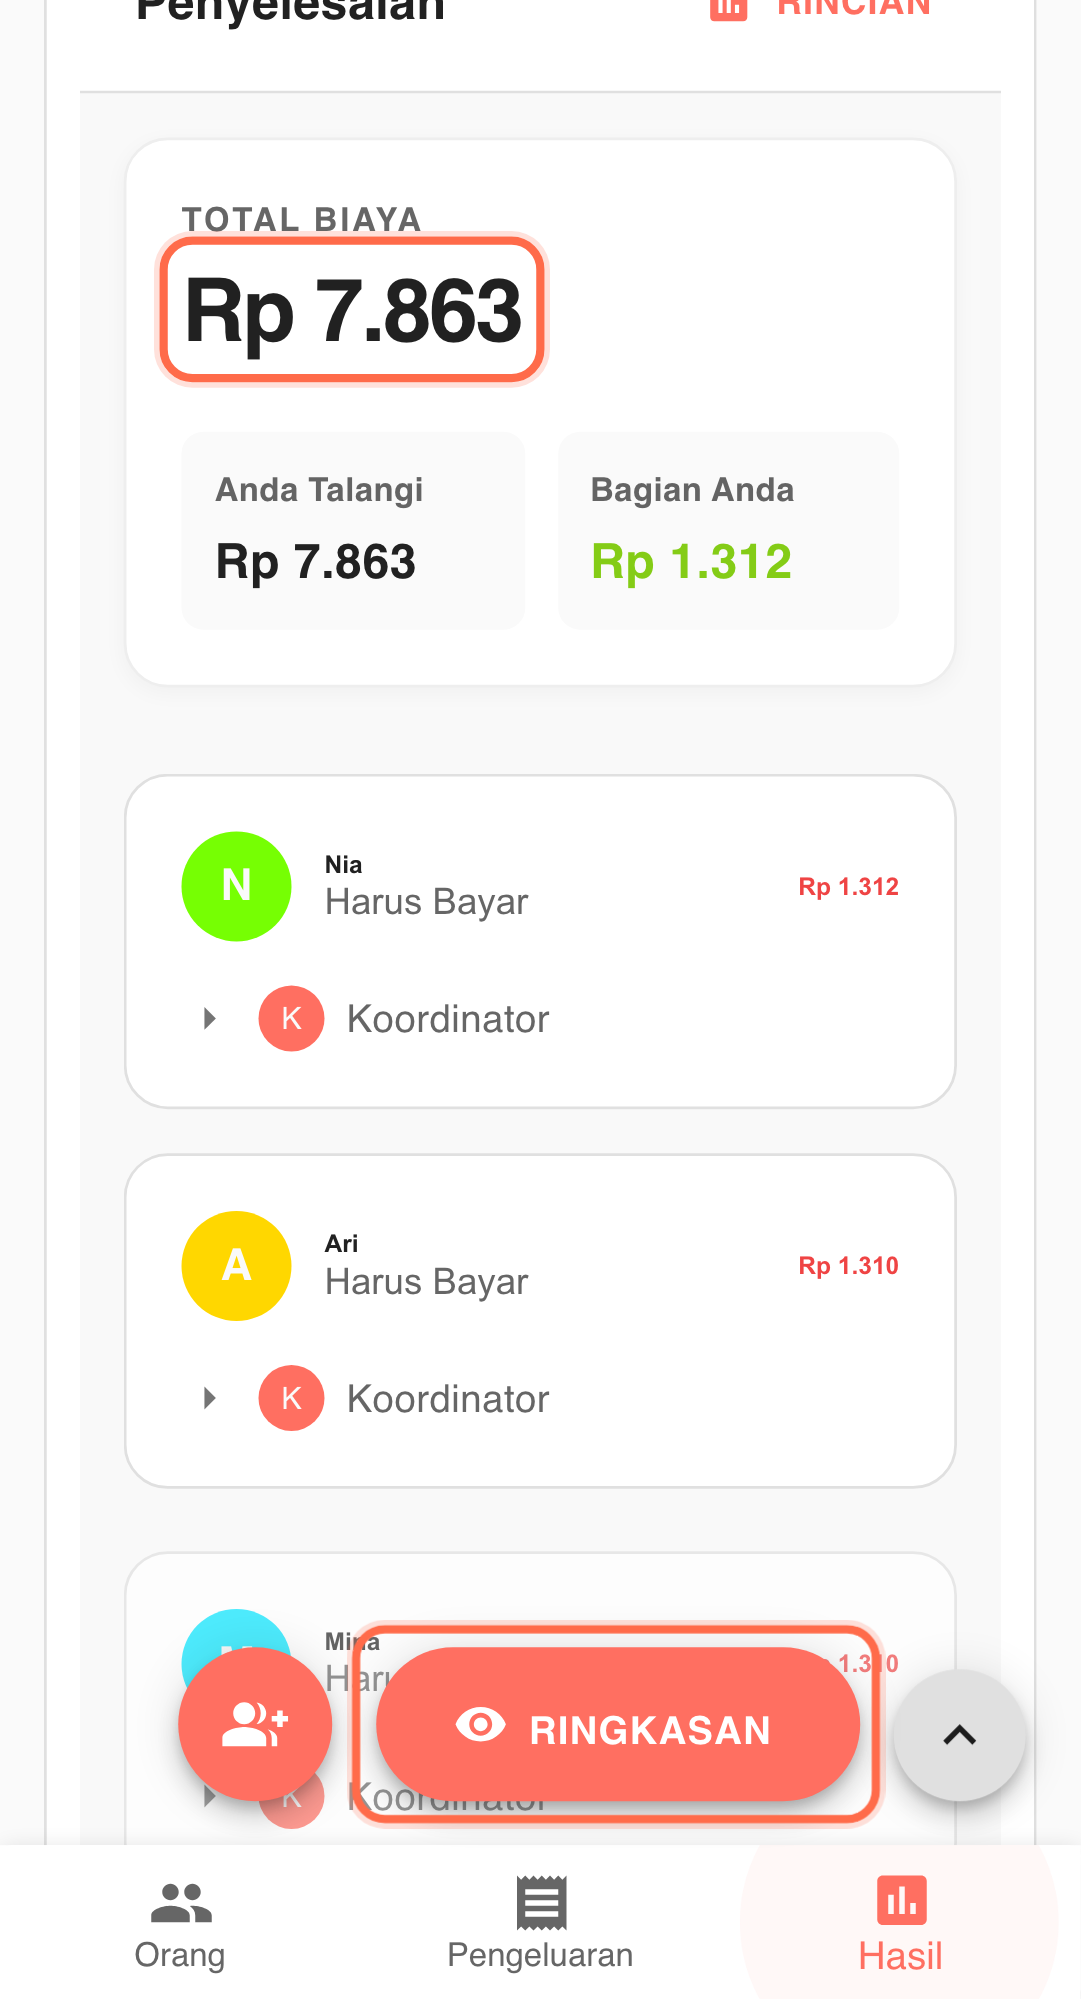
Task: Tap the Bagian Anda card
Action: pos(728,531)
